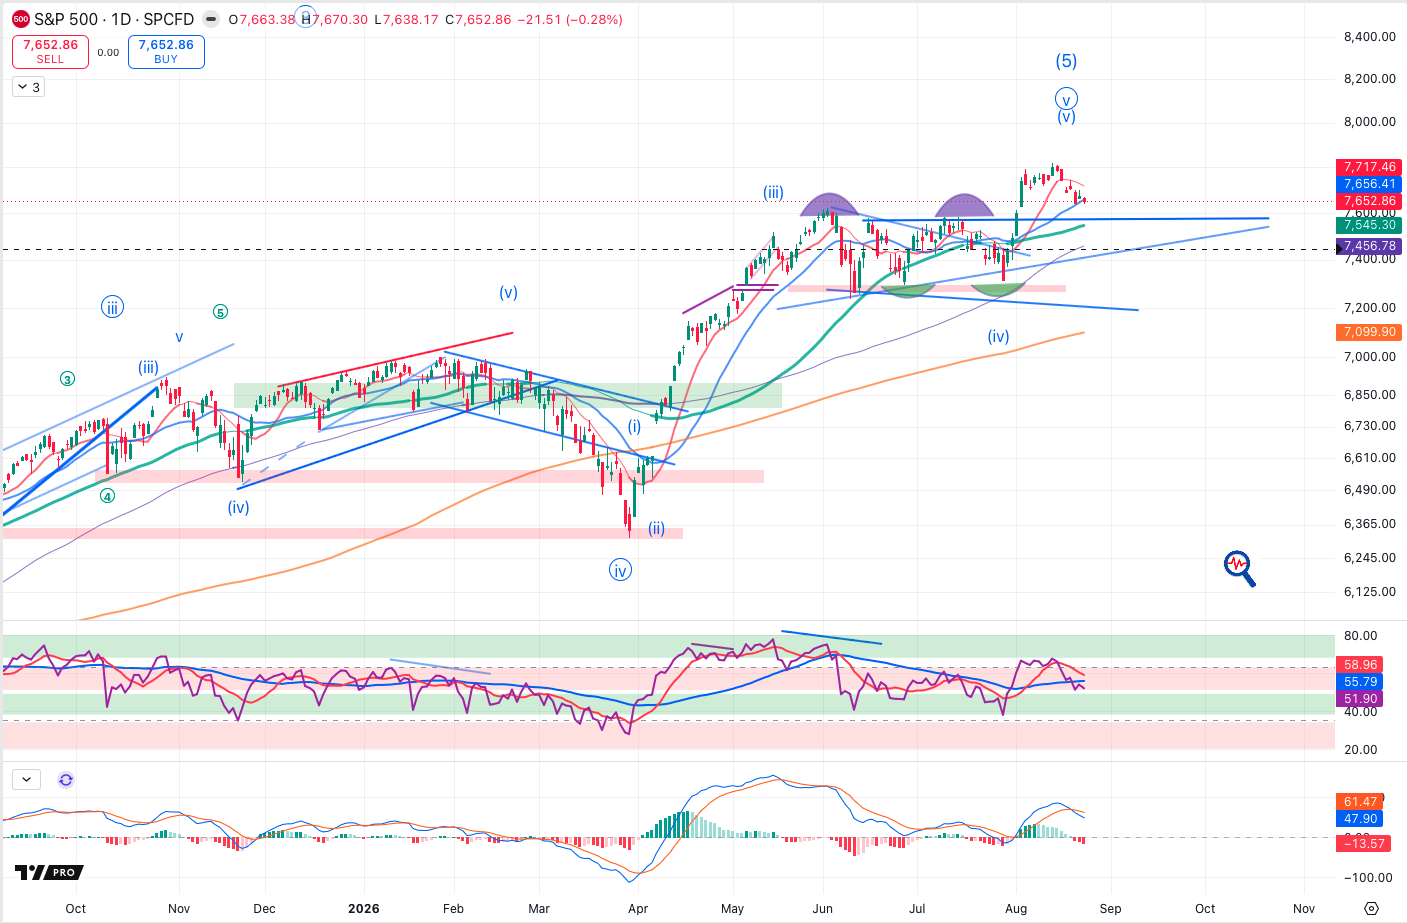Click the red SELL 7,652.86 button
The height and width of the screenshot is (923, 1407).
coord(50,51)
